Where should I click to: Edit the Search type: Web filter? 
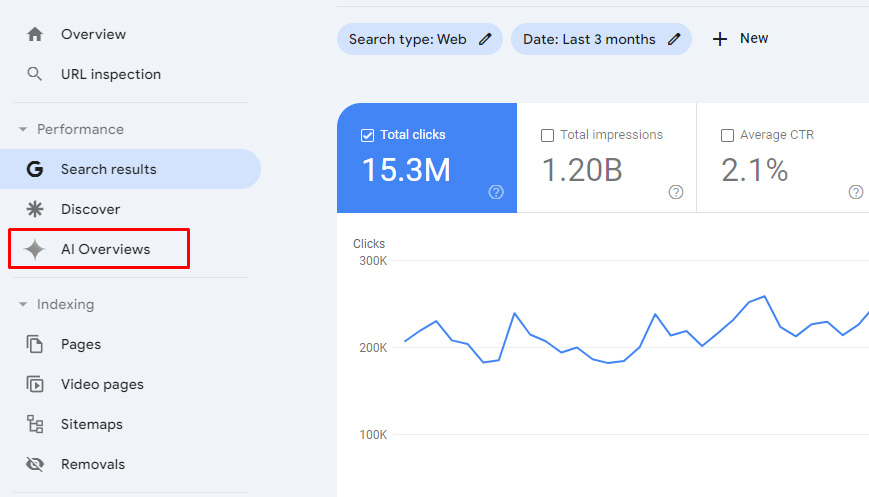tap(485, 39)
